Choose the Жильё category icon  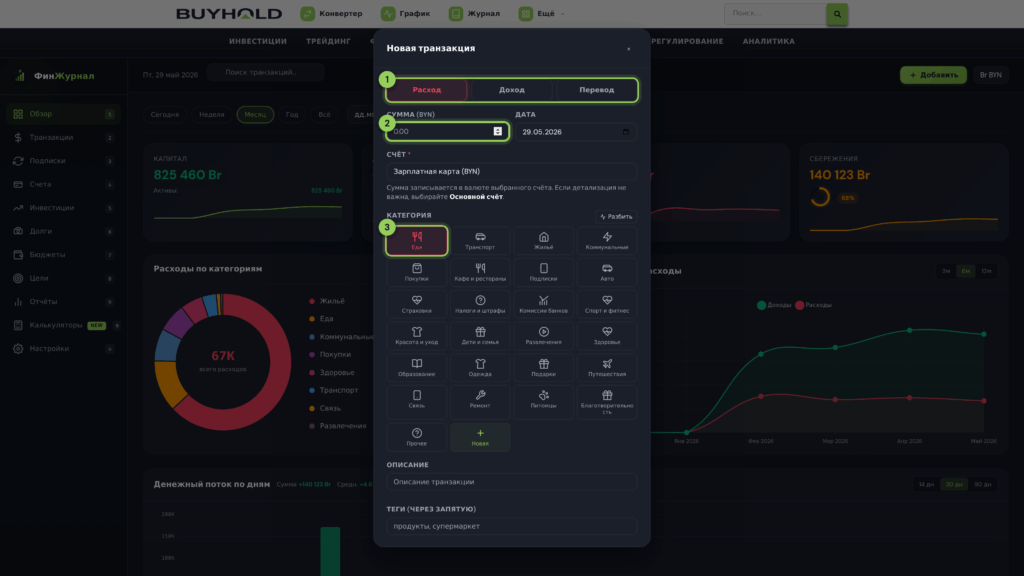(543, 240)
